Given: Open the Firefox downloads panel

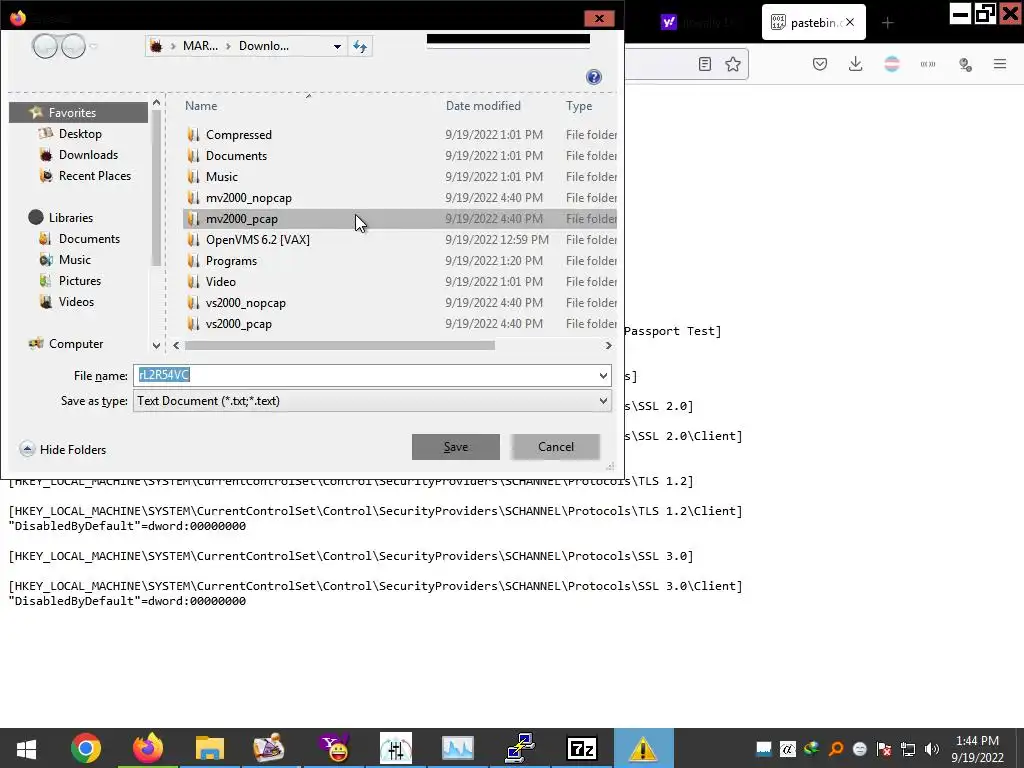Looking at the screenshot, I should (x=856, y=64).
